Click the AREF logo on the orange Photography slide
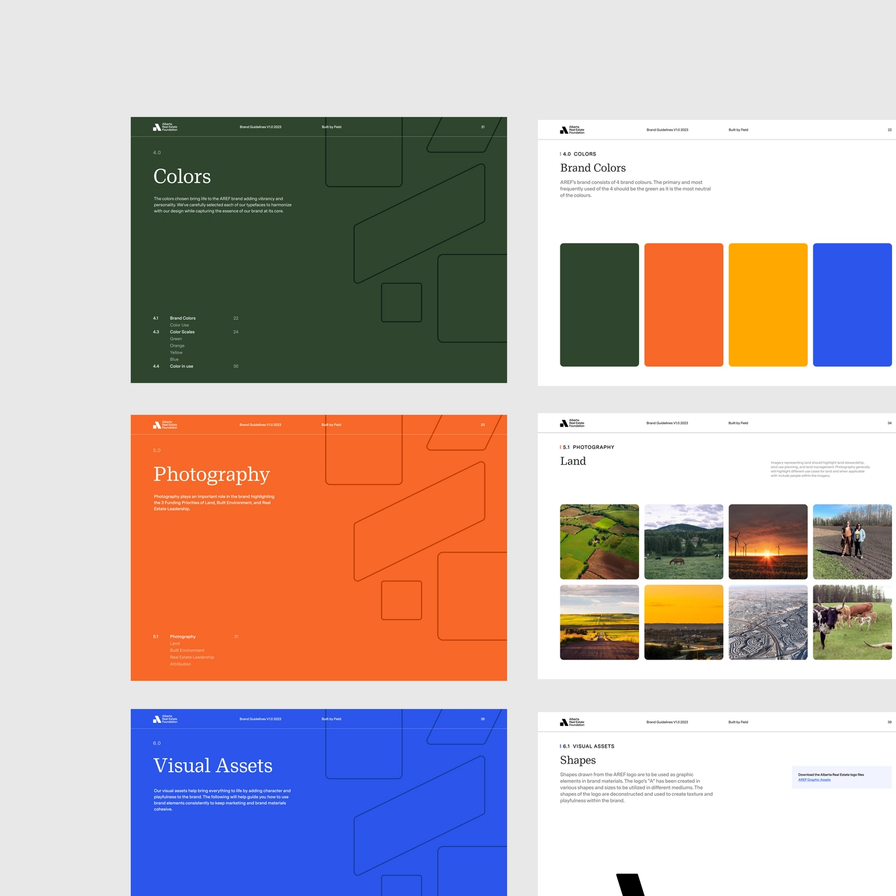Screen dimensions: 896x896 165,425
